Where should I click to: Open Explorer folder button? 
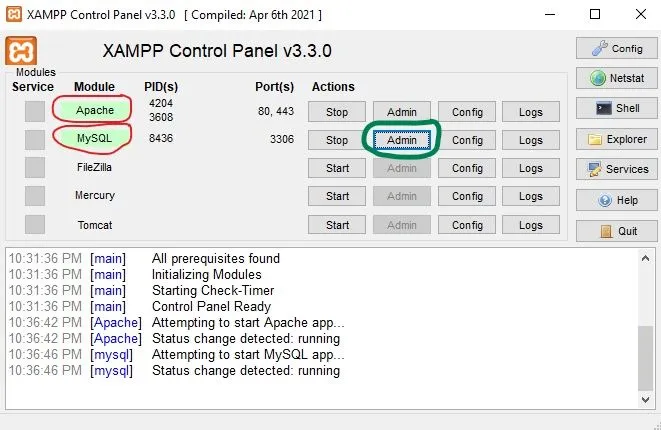616,139
